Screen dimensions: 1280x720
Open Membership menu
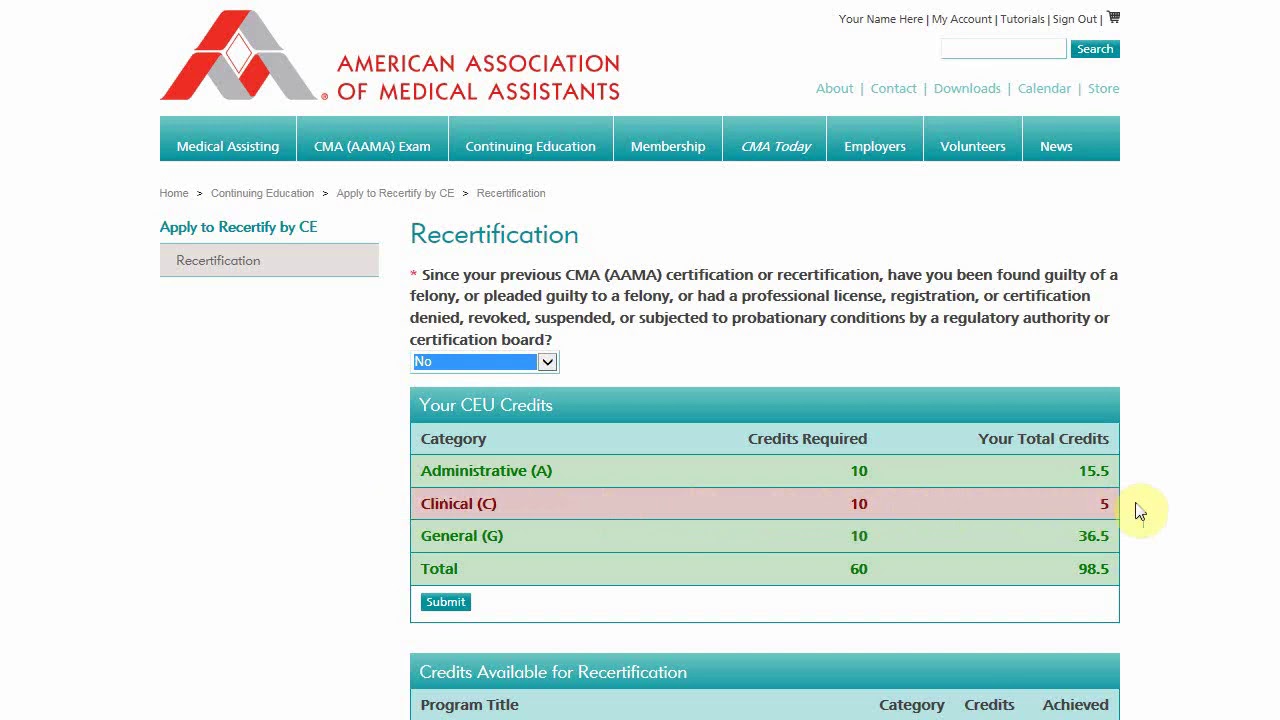pos(668,139)
